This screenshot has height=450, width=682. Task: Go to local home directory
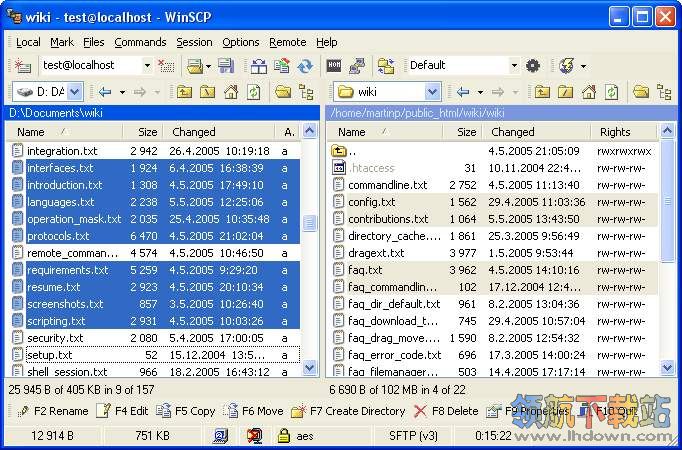(x=231, y=92)
